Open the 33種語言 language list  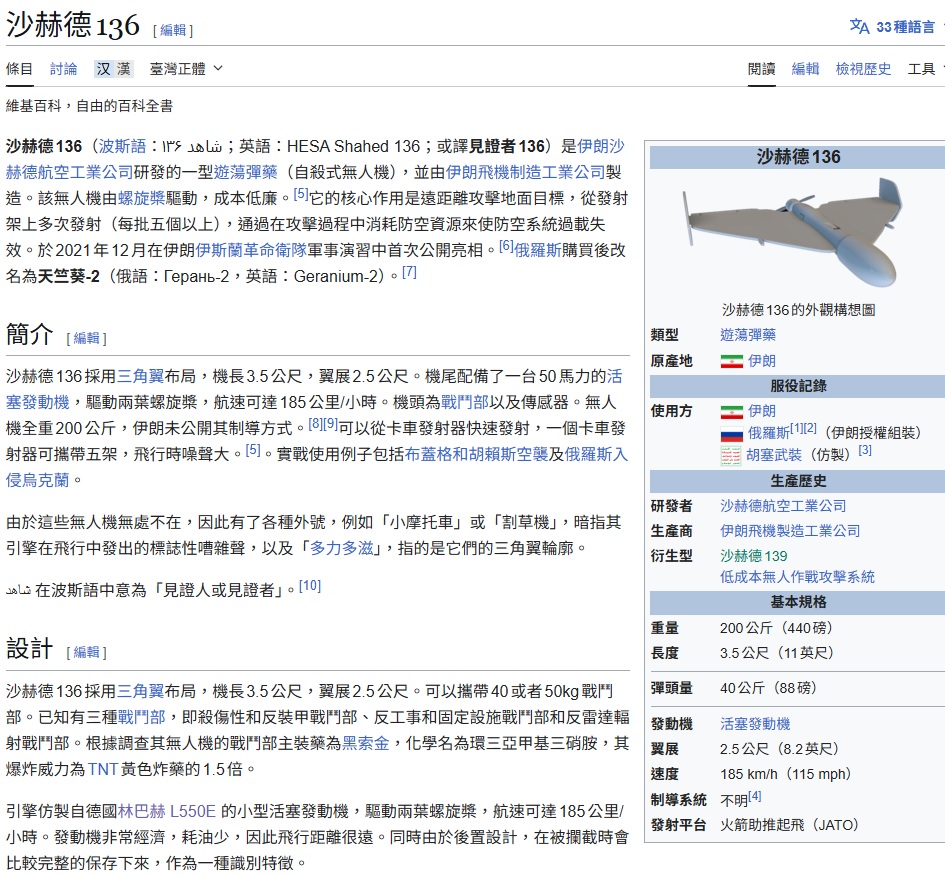pyautogui.click(x=905, y=27)
